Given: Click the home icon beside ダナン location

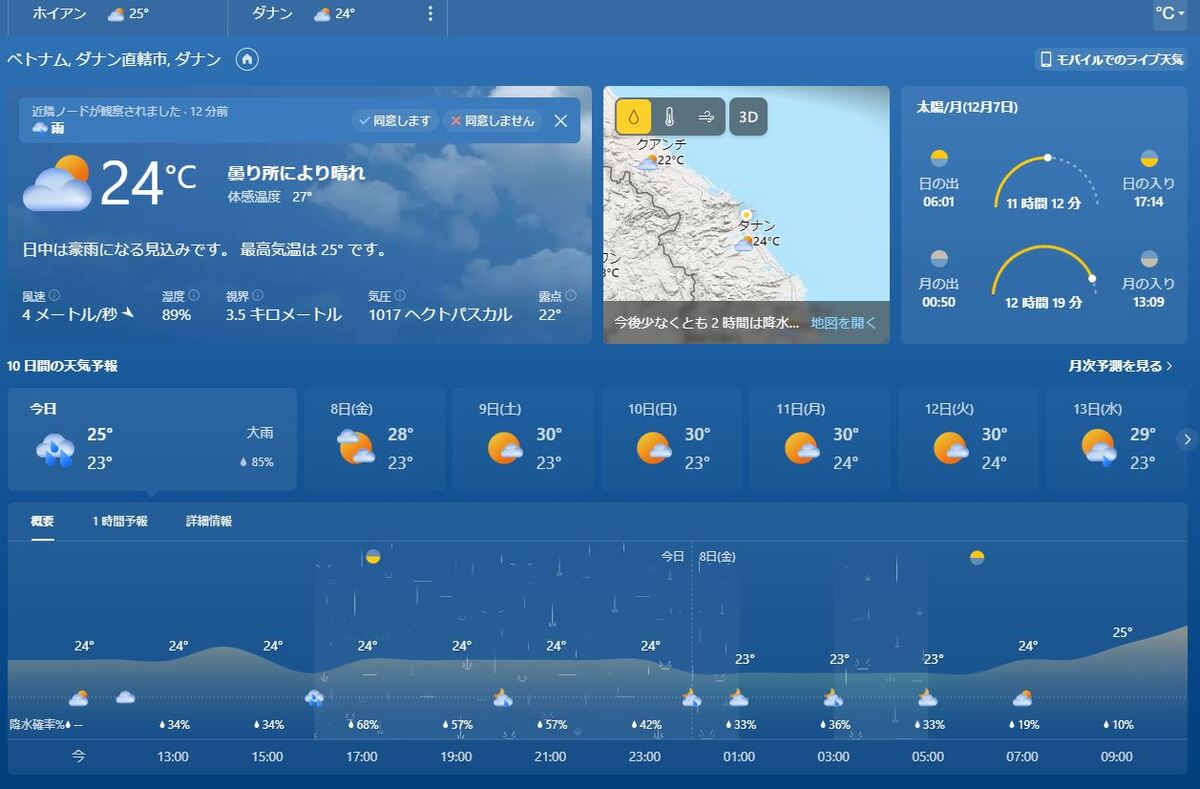Looking at the screenshot, I should (247, 60).
